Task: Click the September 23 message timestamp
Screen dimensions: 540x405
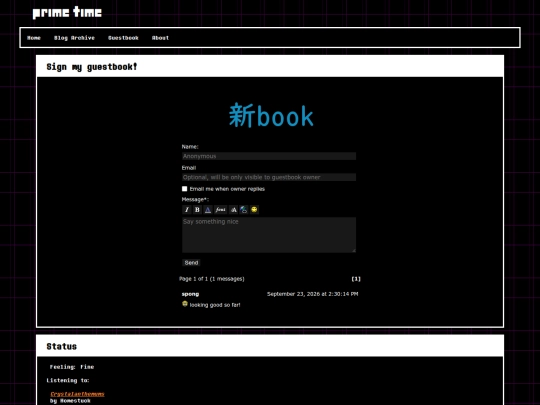Action: click(312, 294)
